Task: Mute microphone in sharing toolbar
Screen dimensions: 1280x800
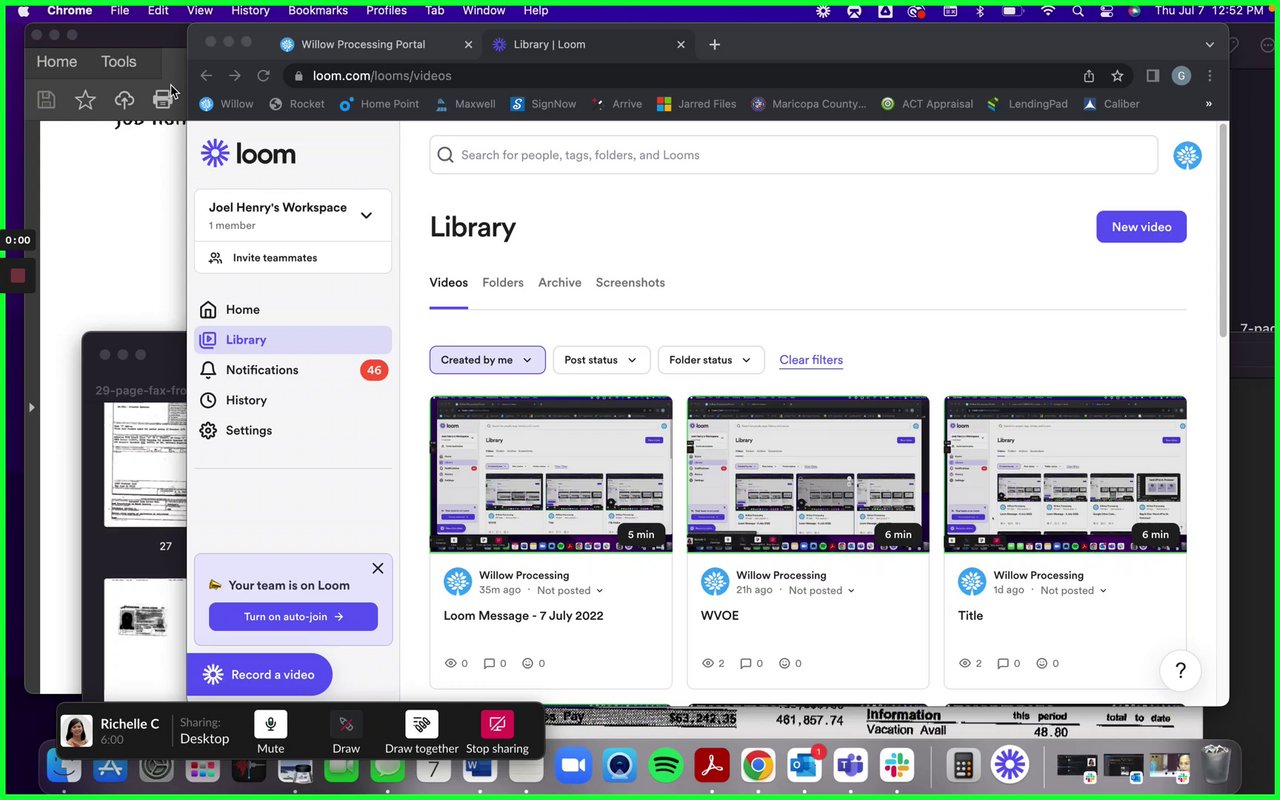Action: (x=270, y=732)
